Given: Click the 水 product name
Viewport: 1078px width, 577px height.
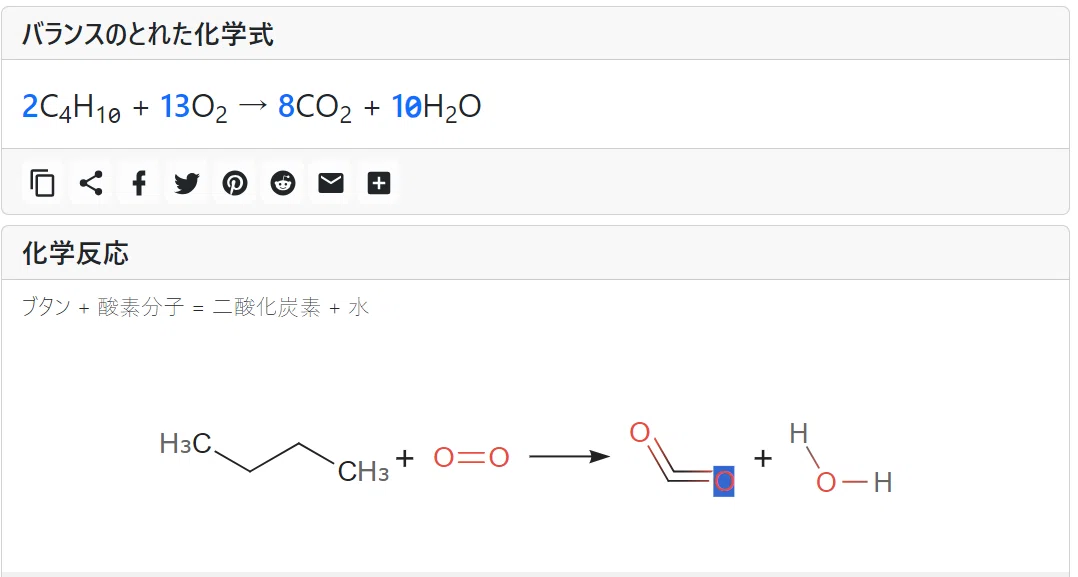Looking at the screenshot, I should (x=359, y=307).
